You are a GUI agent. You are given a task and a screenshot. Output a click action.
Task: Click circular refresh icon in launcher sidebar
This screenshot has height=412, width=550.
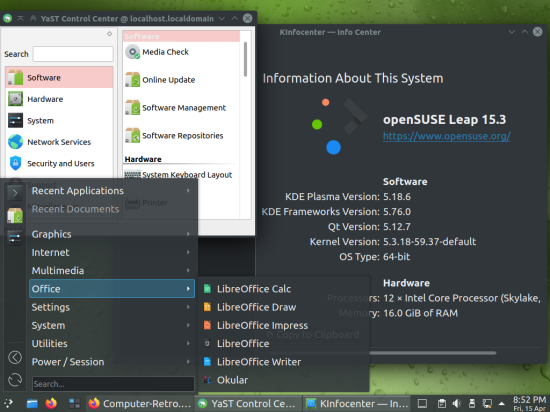point(15,380)
